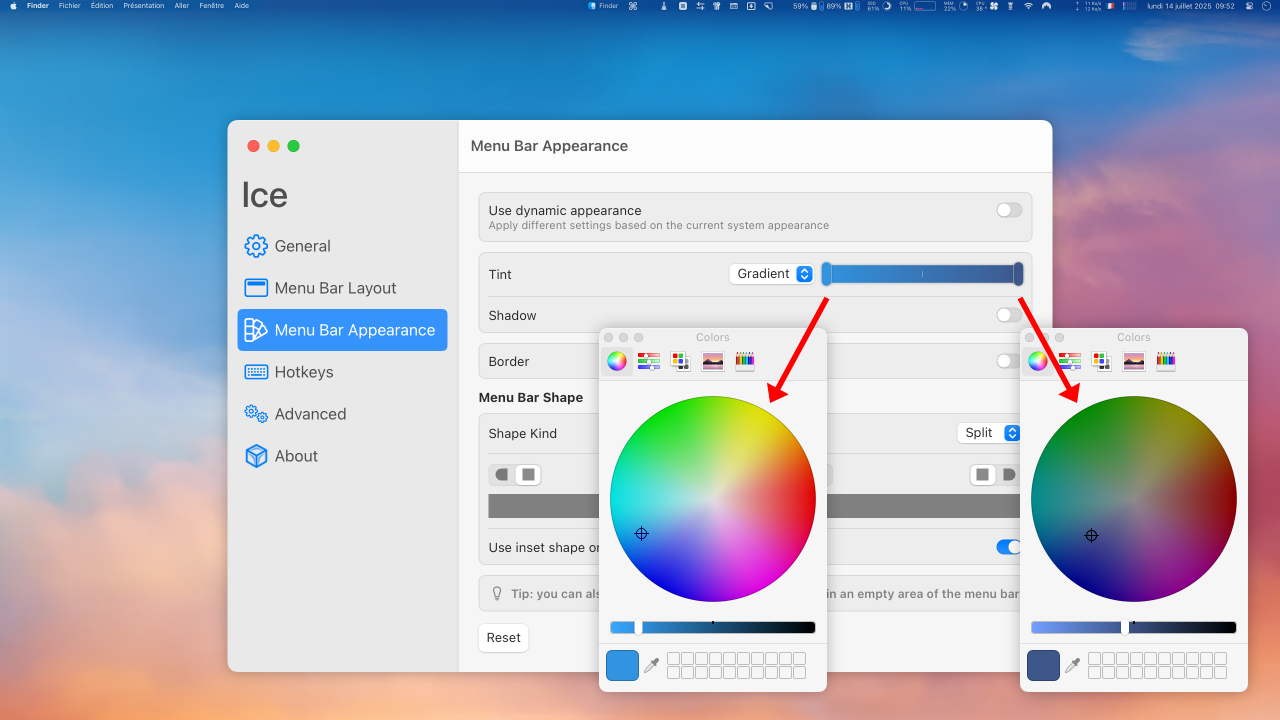Viewport: 1280px width, 720px height.
Task: Click the gray menu bar shape preview
Action: coord(755,506)
